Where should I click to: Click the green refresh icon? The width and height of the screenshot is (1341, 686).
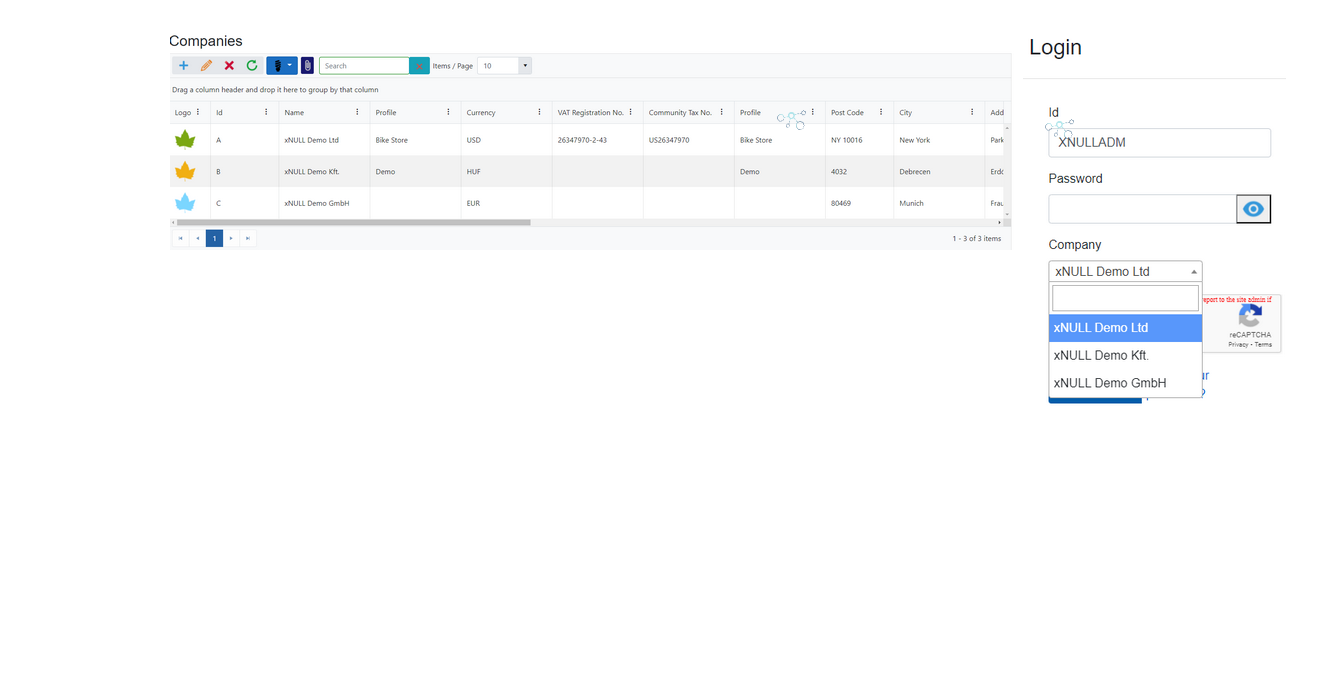(252, 66)
